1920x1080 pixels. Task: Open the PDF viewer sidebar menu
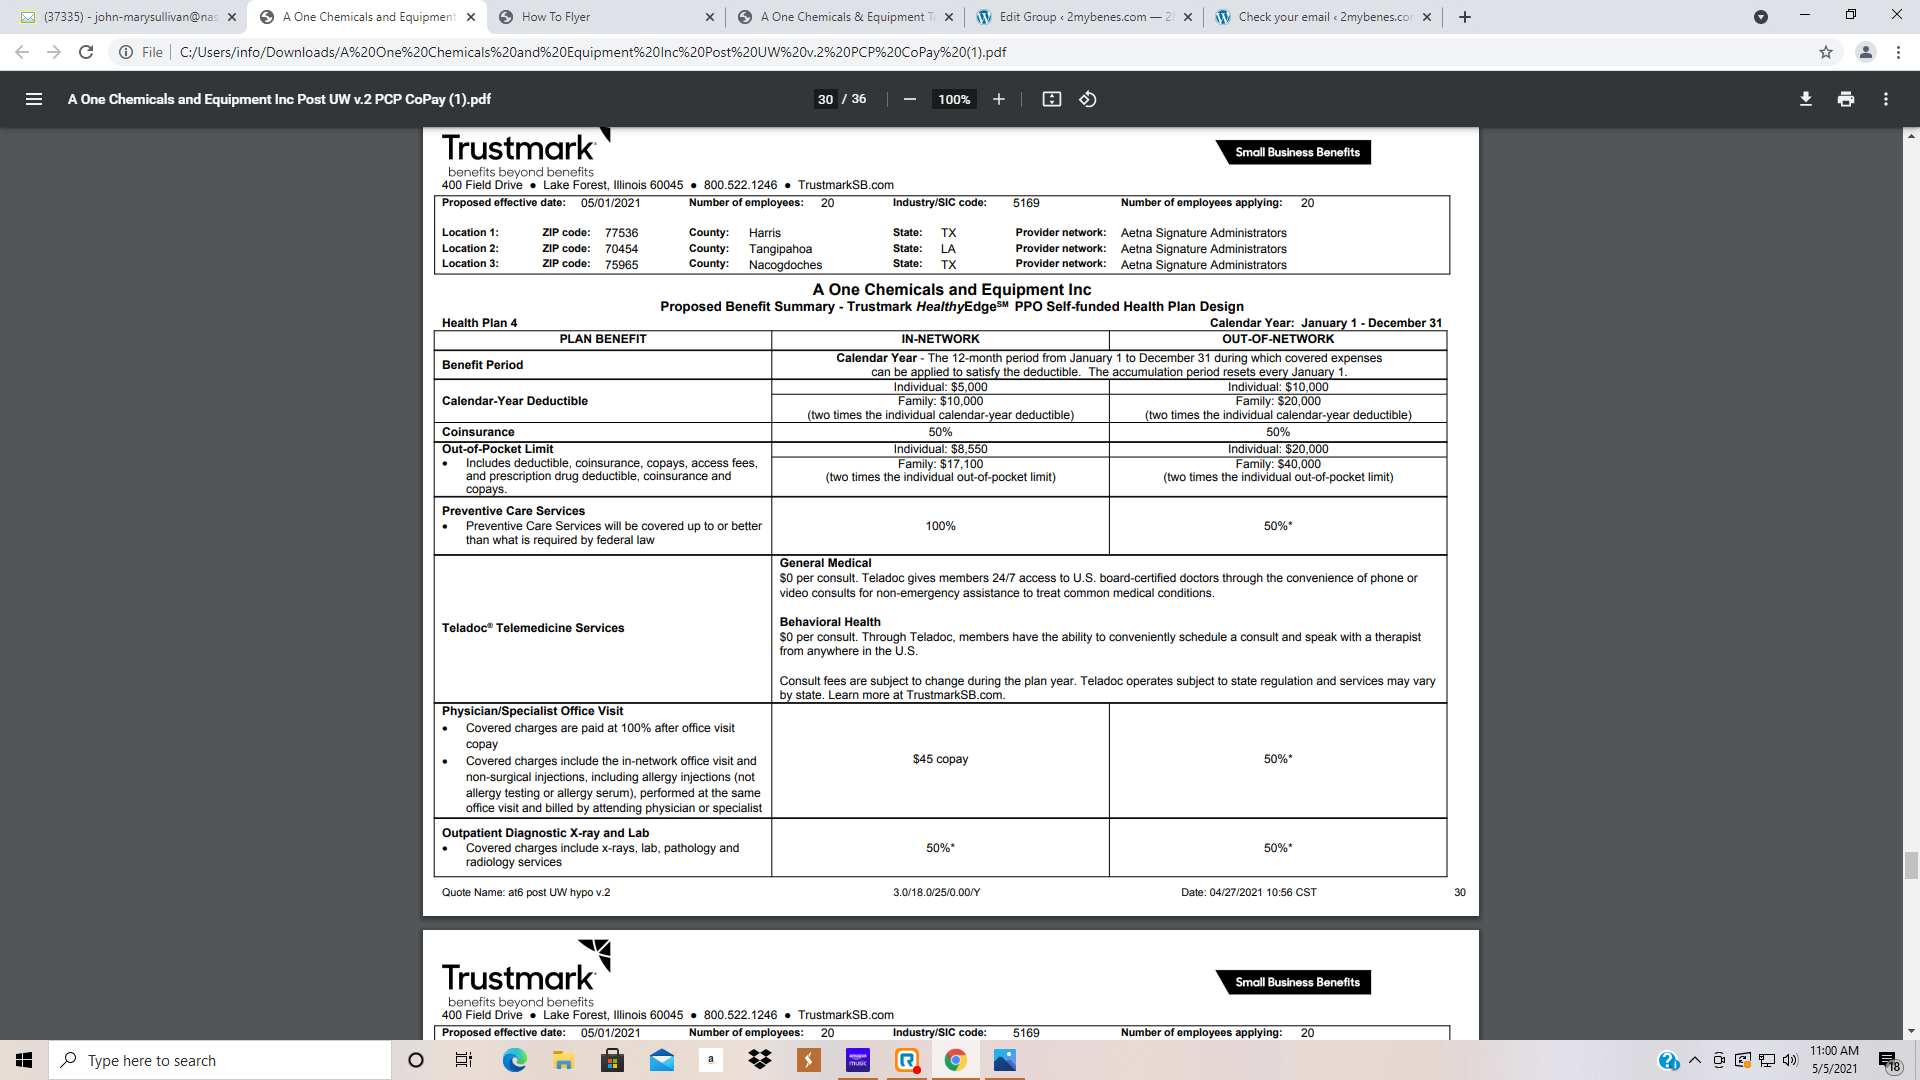tap(34, 99)
